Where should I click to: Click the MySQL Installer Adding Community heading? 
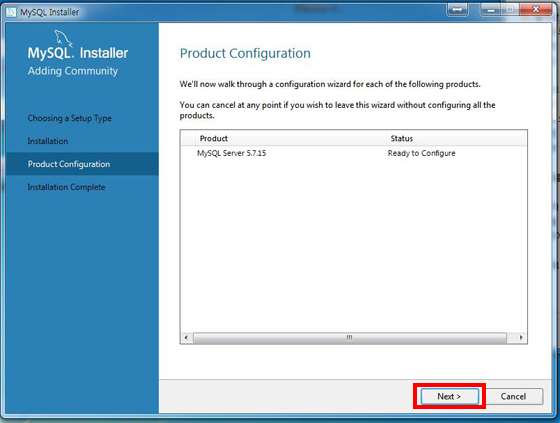[78, 61]
